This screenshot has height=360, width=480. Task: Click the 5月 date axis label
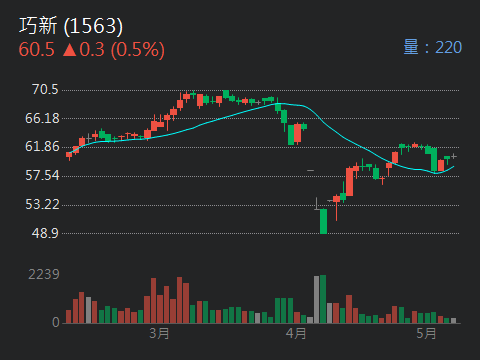click(426, 333)
